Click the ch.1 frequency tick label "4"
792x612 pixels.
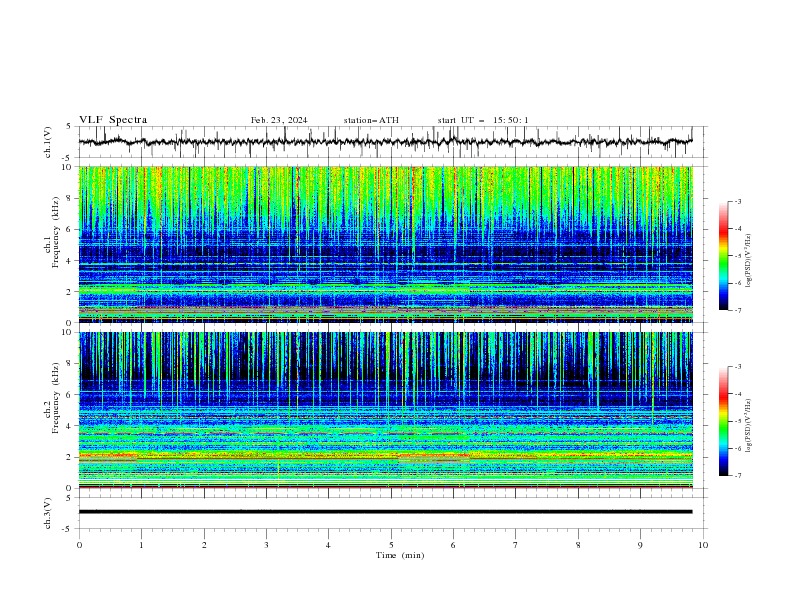[x=69, y=261]
